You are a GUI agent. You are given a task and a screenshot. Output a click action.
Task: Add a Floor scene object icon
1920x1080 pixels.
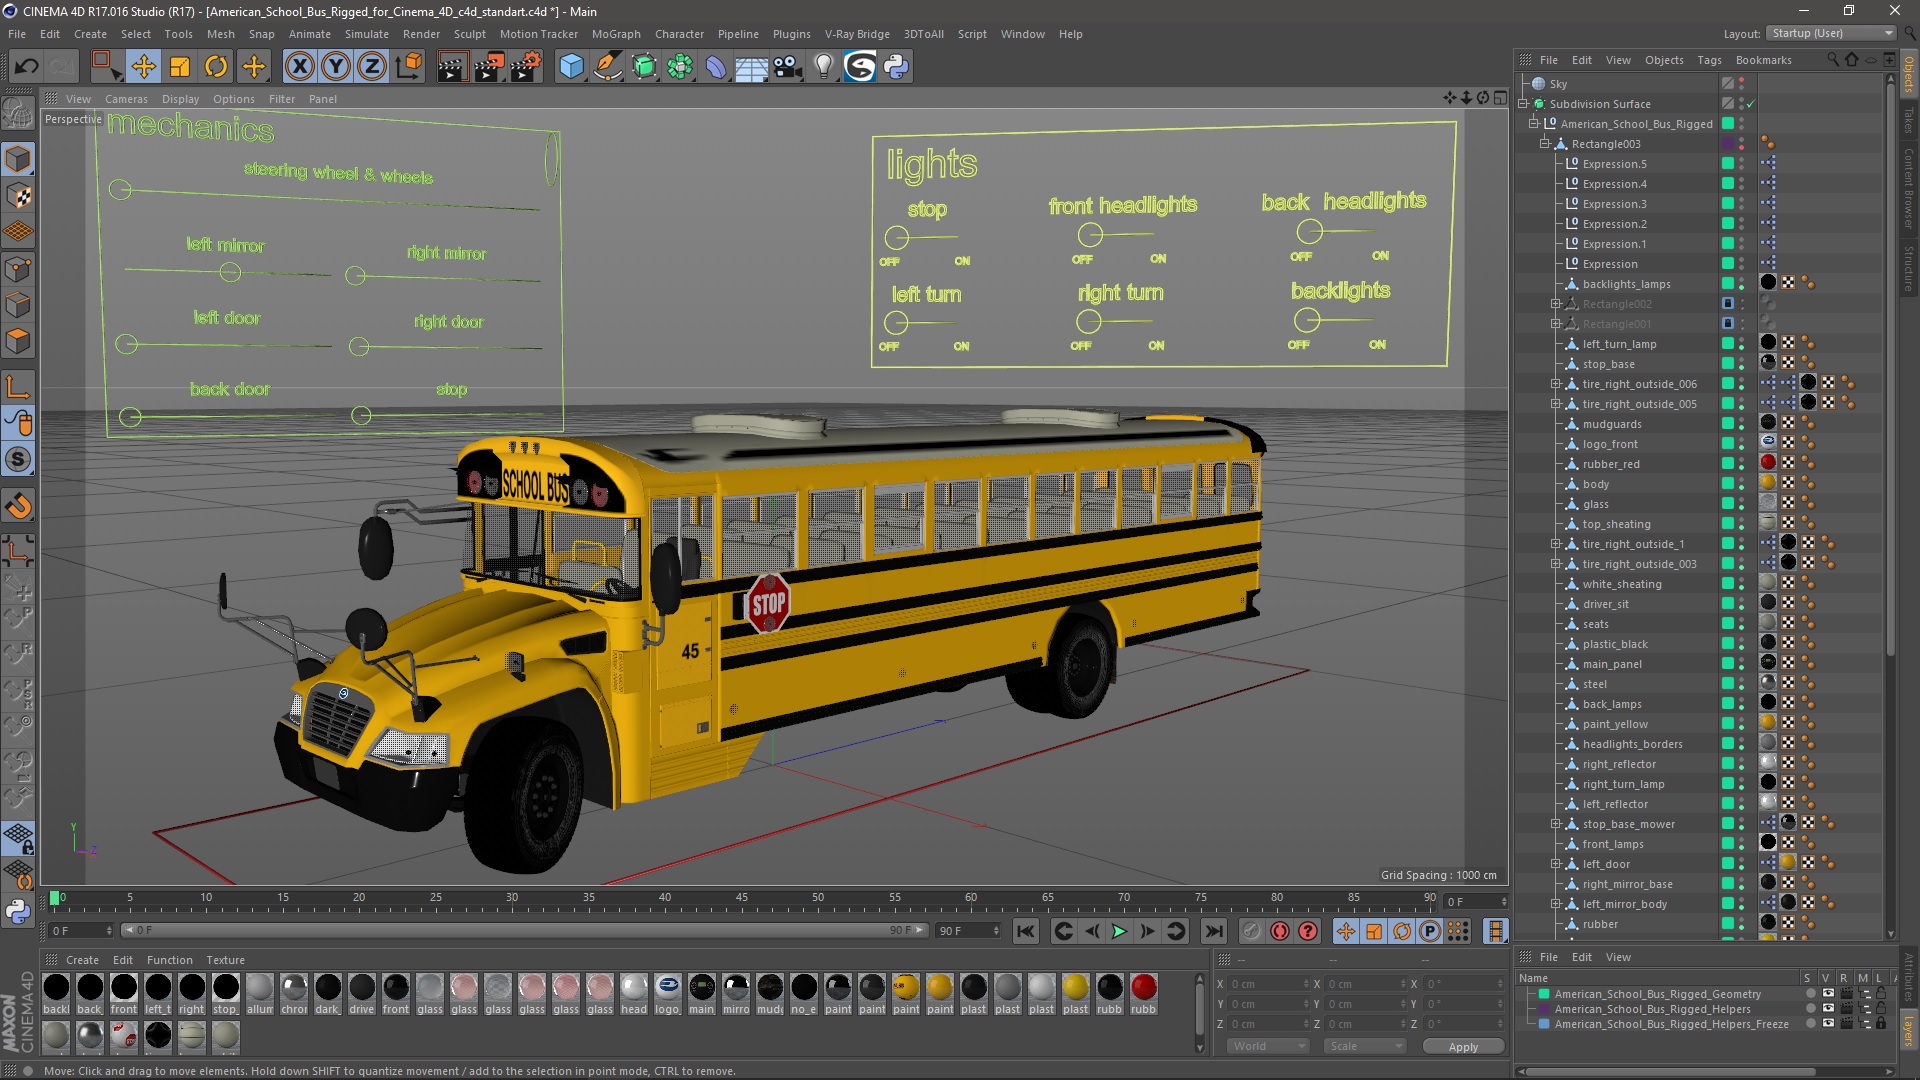point(751,67)
